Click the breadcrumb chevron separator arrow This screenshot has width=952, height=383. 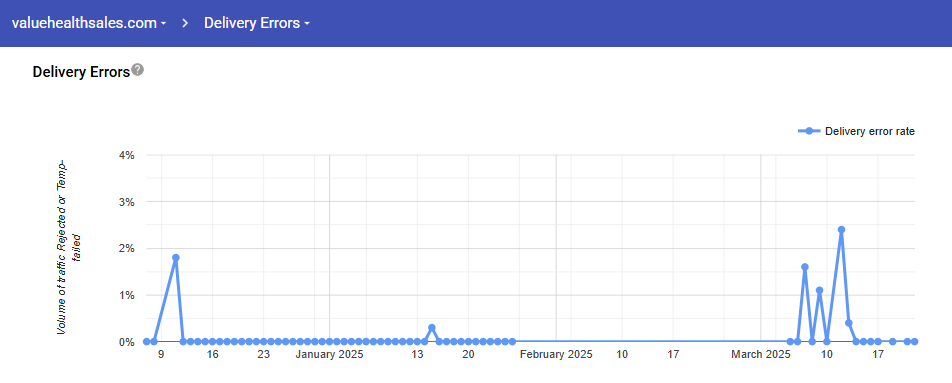(x=185, y=23)
